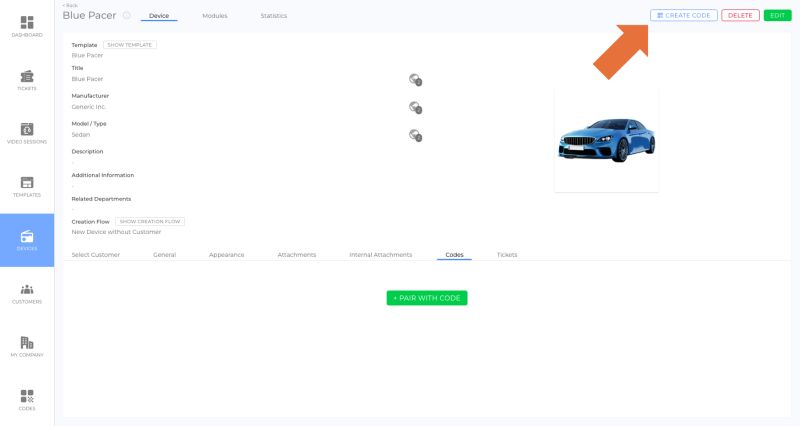Switch to the Modules tab
This screenshot has width=800, height=426.
(x=215, y=16)
